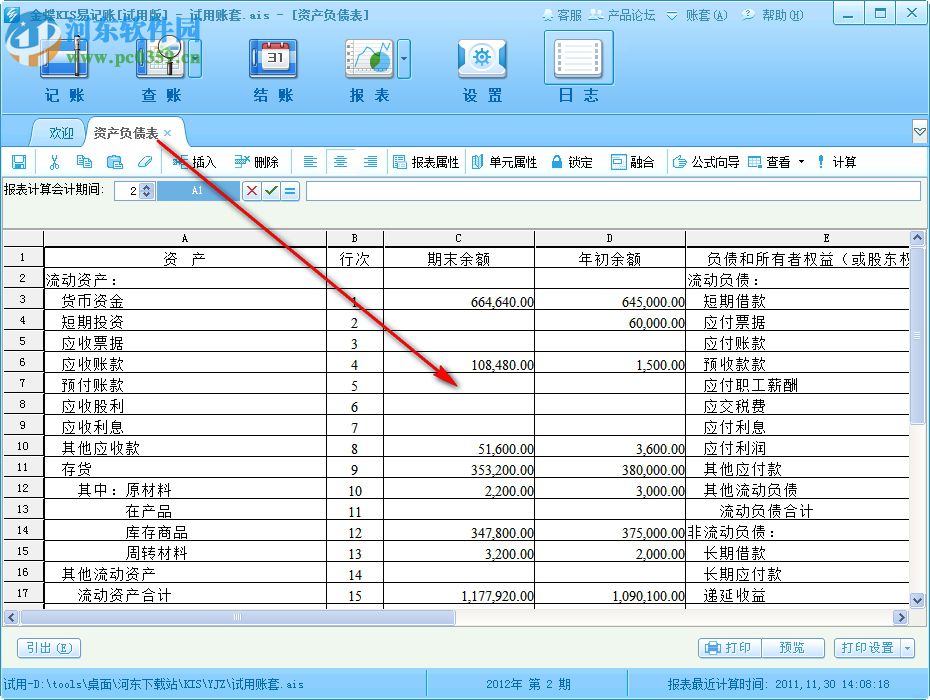
Task: Expand the 打印设置 dropdown arrow
Action: (x=906, y=648)
